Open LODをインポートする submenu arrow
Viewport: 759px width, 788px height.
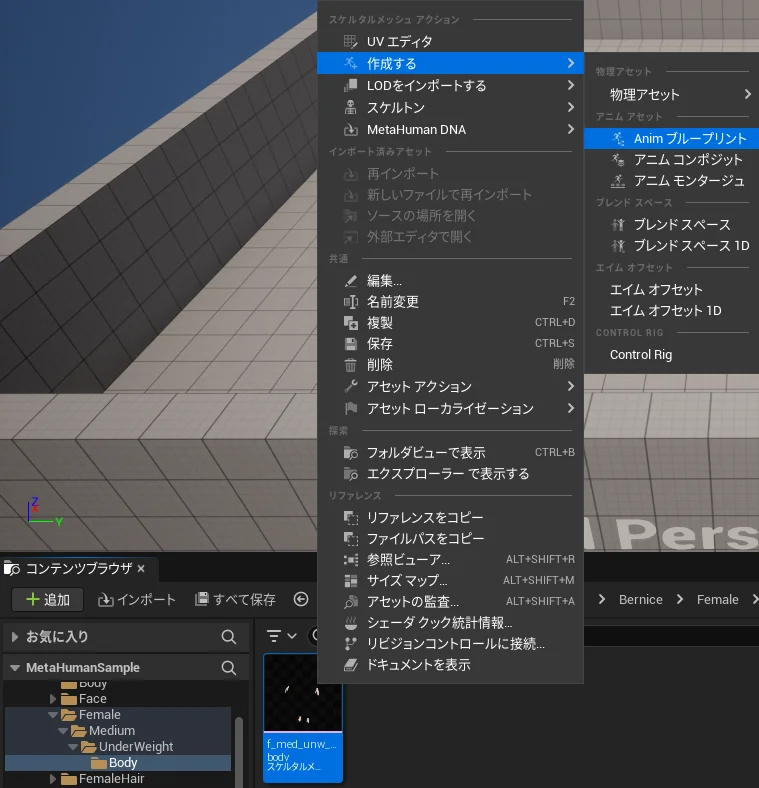[571, 85]
